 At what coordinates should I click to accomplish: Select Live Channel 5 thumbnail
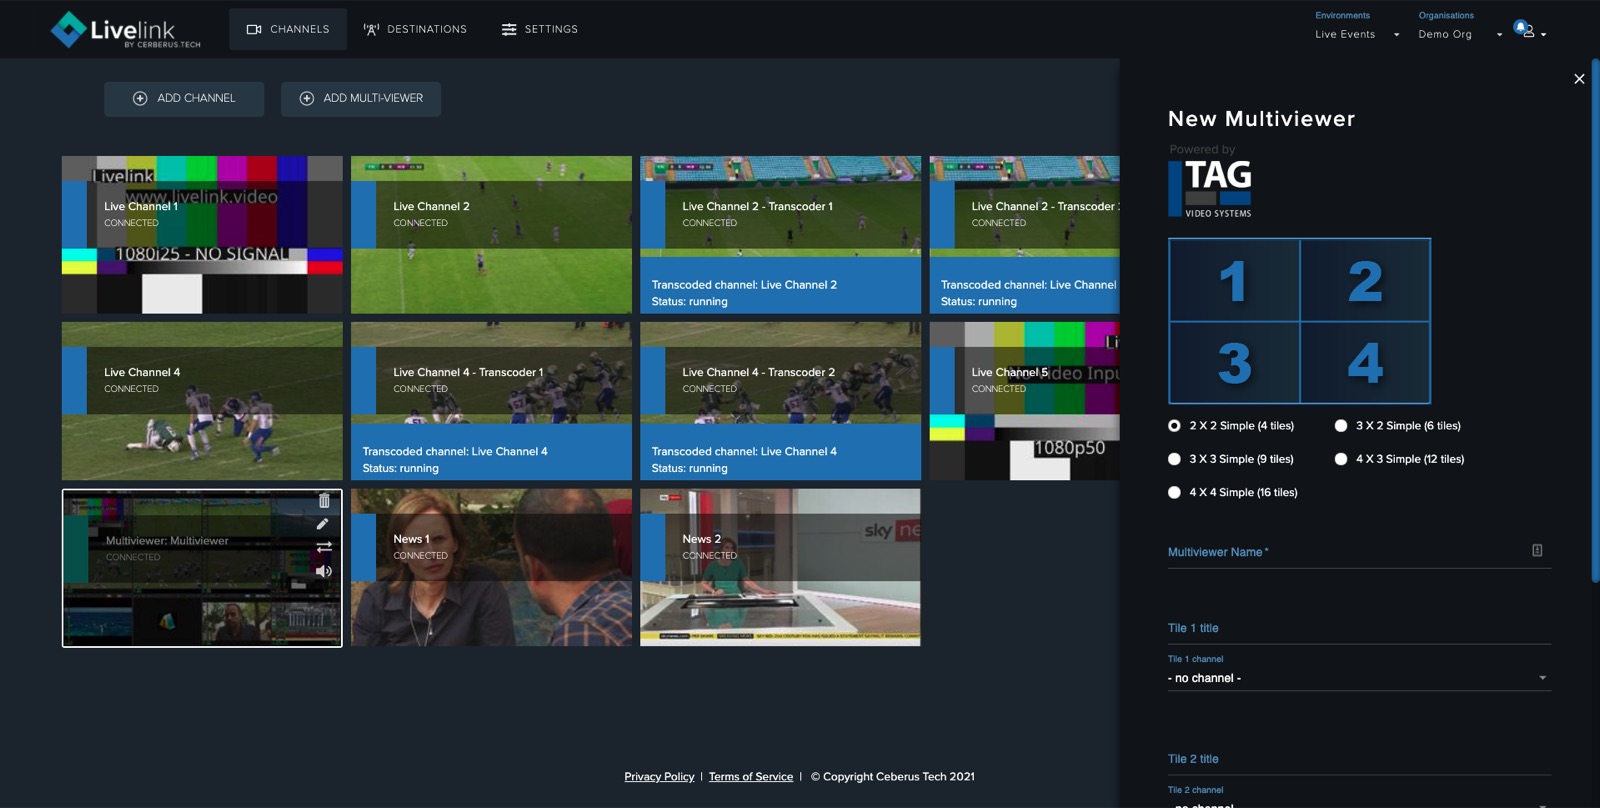click(x=1024, y=401)
